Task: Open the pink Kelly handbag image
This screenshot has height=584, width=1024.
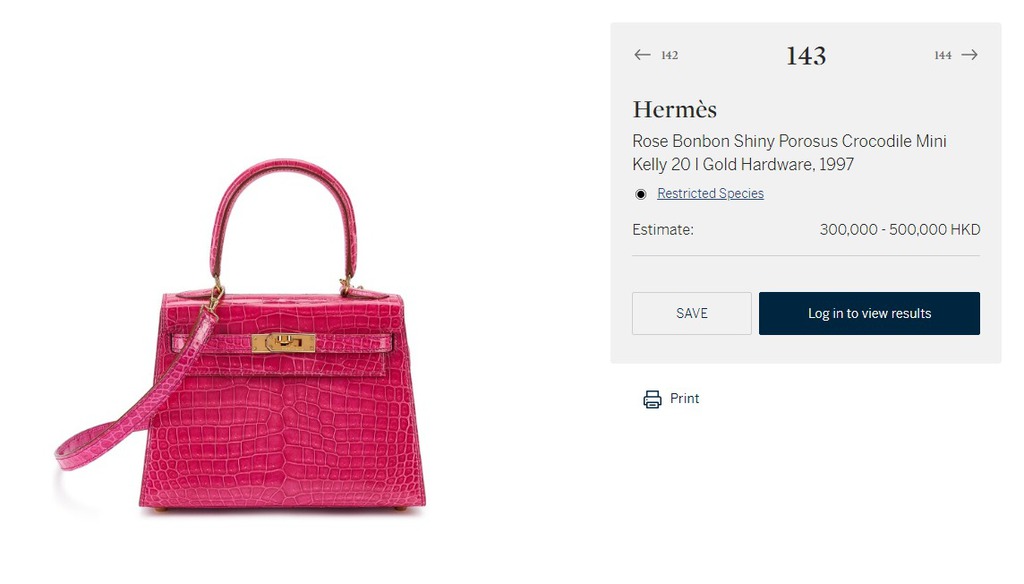Action: pos(240,336)
